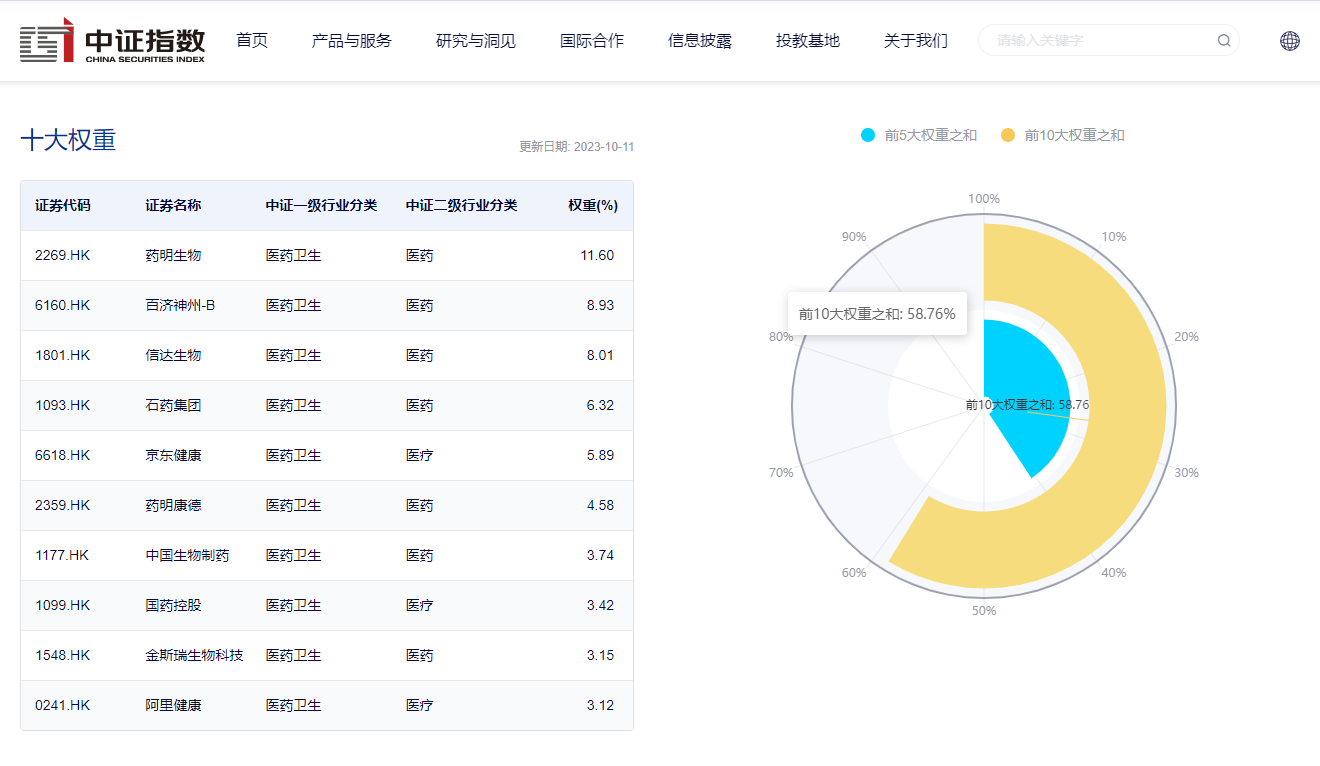The width and height of the screenshot is (1320, 766).
Task: Click security name 京东健康
Action: (173, 455)
